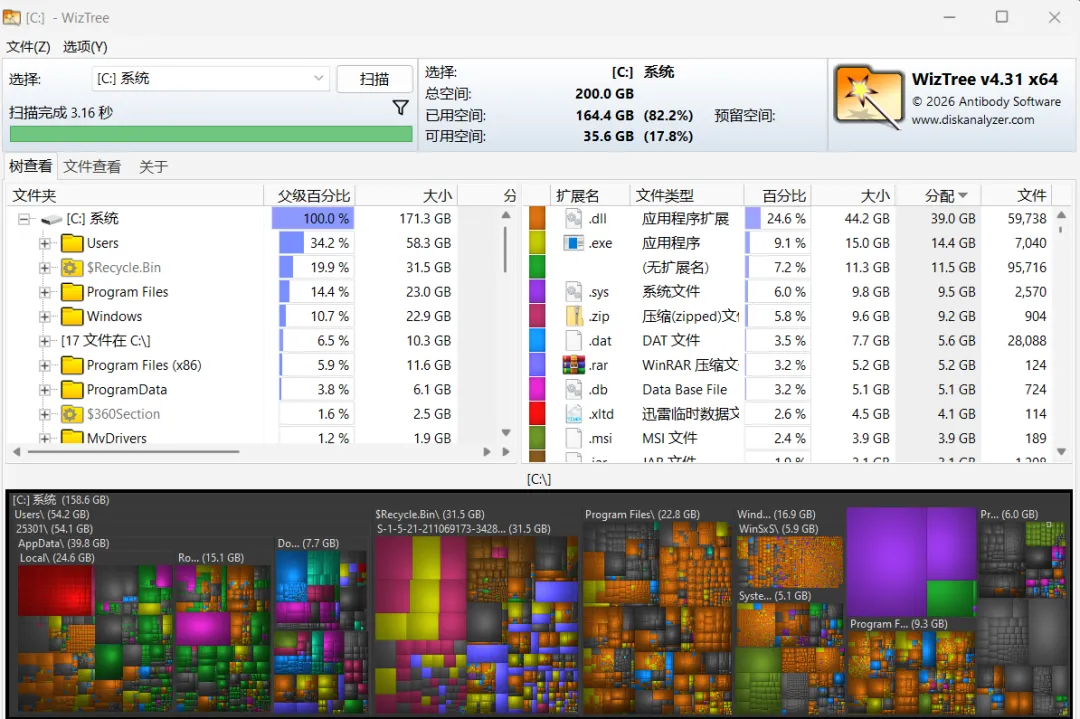
Task: Select the (无扩展名) file type row
Action: [789, 267]
